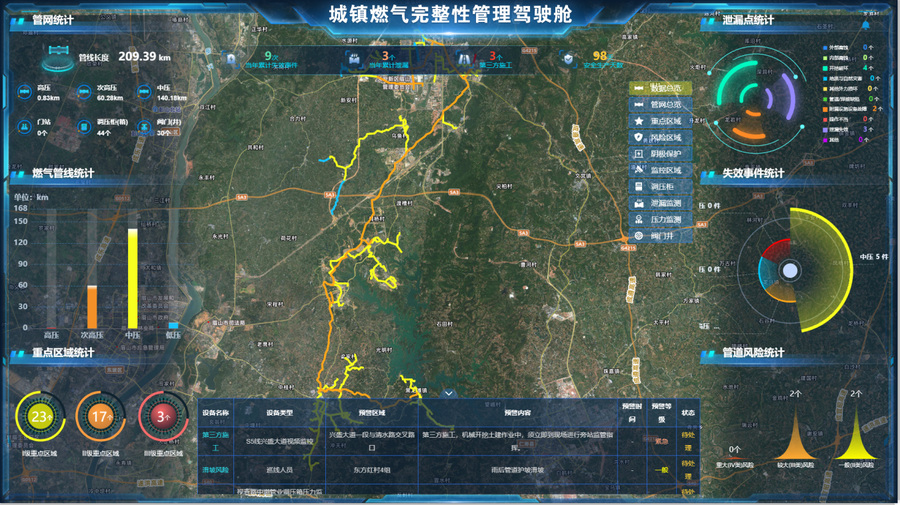900x505 pixels.
Task: Expand the red 3 key area ring
Action: [x=162, y=416]
